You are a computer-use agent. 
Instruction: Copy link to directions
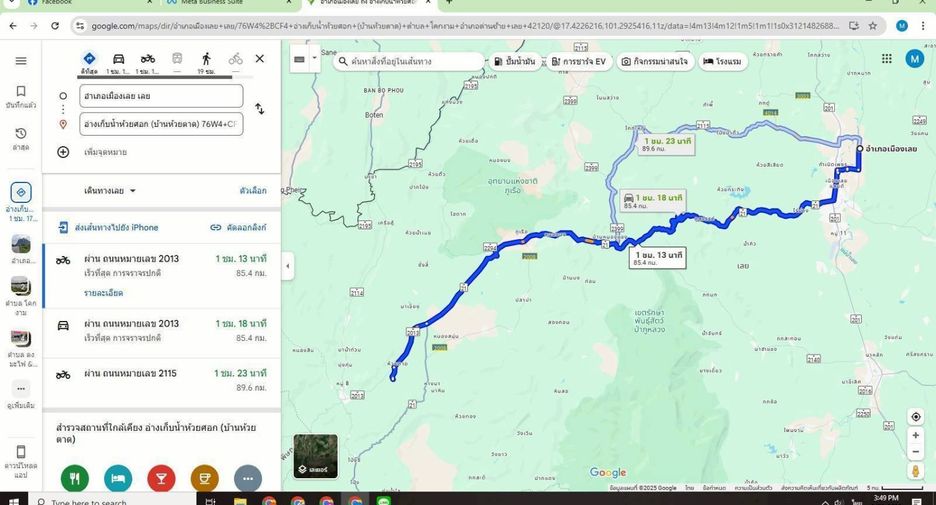coord(238,227)
